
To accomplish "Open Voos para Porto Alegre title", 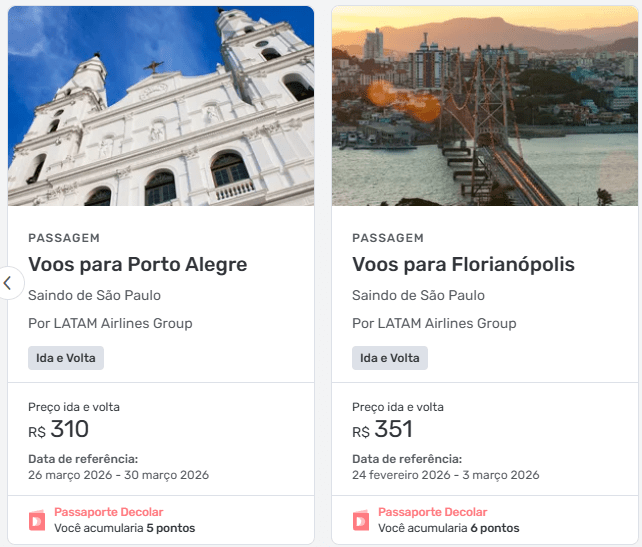I will click(138, 265).
